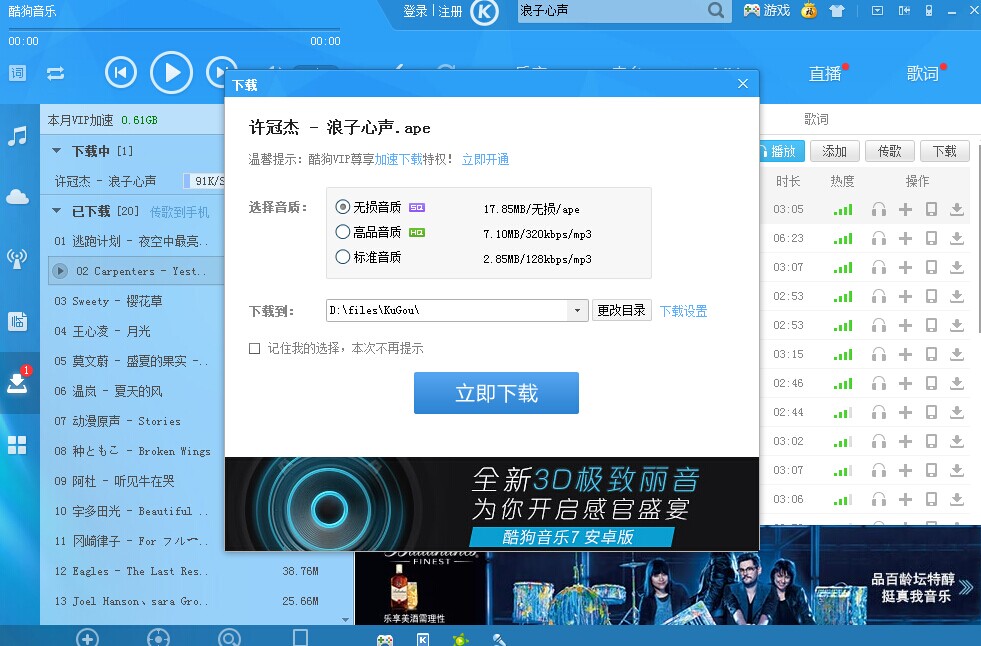Select the 标准音质 radio option
The image size is (981, 646).
[x=343, y=257]
